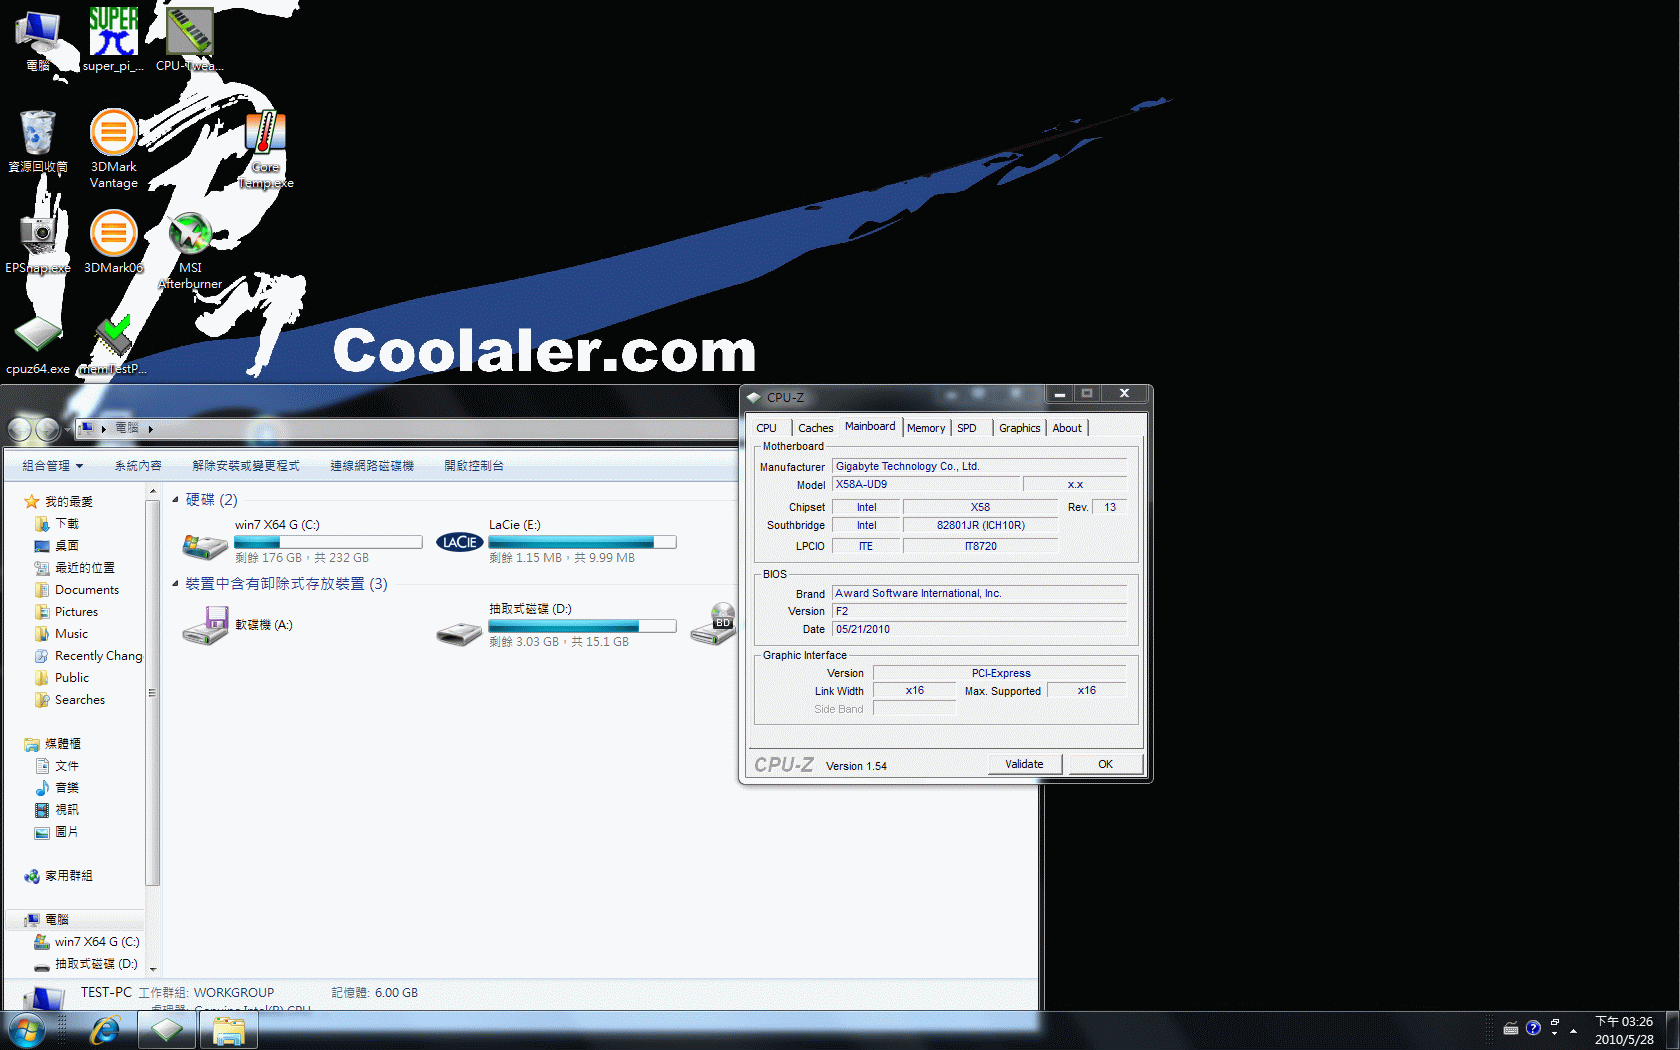1680x1050 pixels.
Task: Open MSI Afterburner desktop icon
Action: pos(190,250)
